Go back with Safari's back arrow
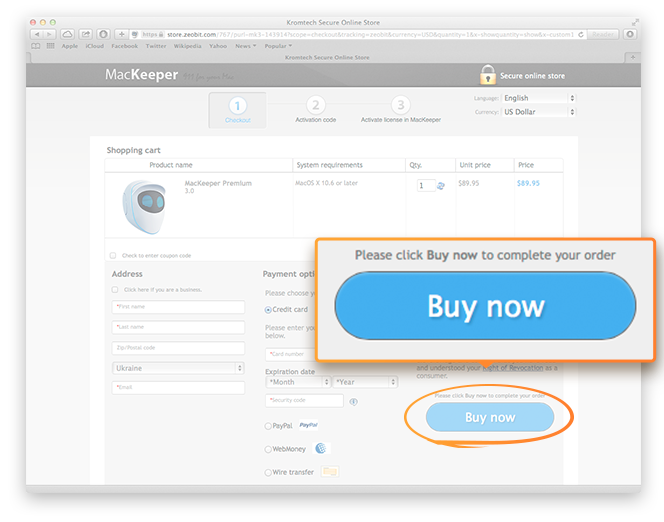This screenshot has height=522, width=664. pyautogui.click(x=37, y=34)
